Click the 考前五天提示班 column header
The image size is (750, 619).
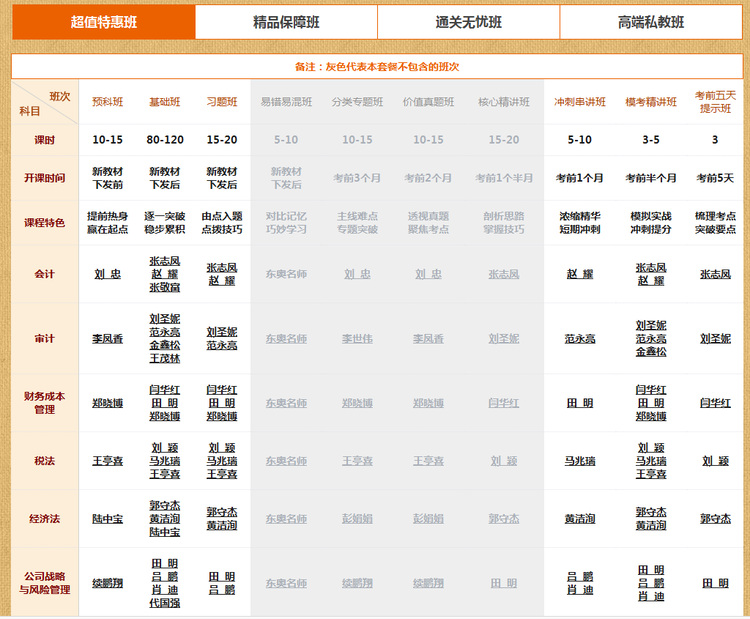point(715,102)
